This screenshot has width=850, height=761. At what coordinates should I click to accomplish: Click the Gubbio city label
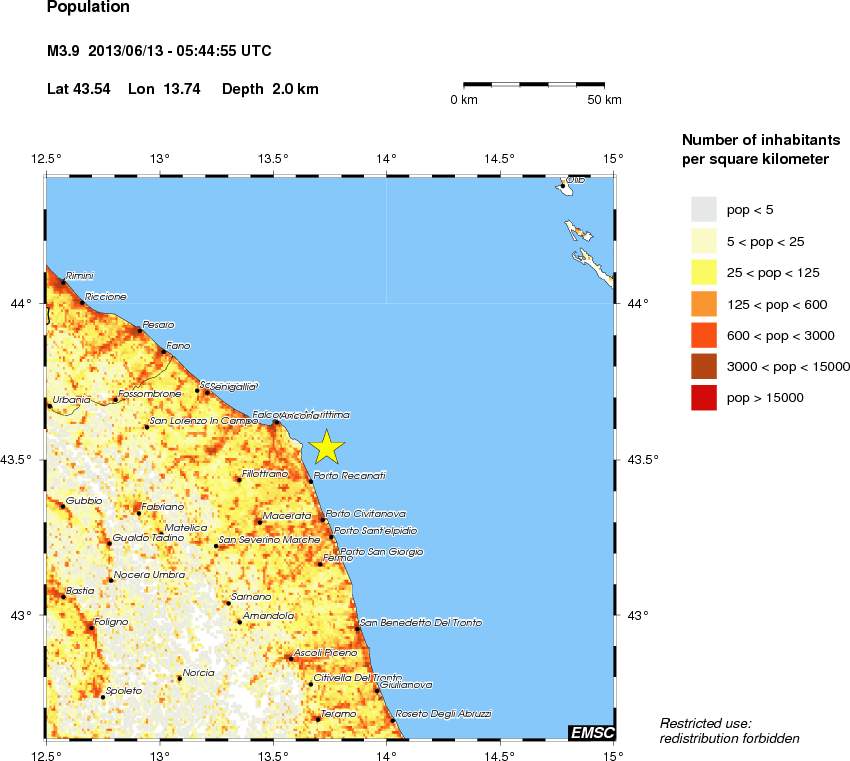pyautogui.click(x=84, y=501)
